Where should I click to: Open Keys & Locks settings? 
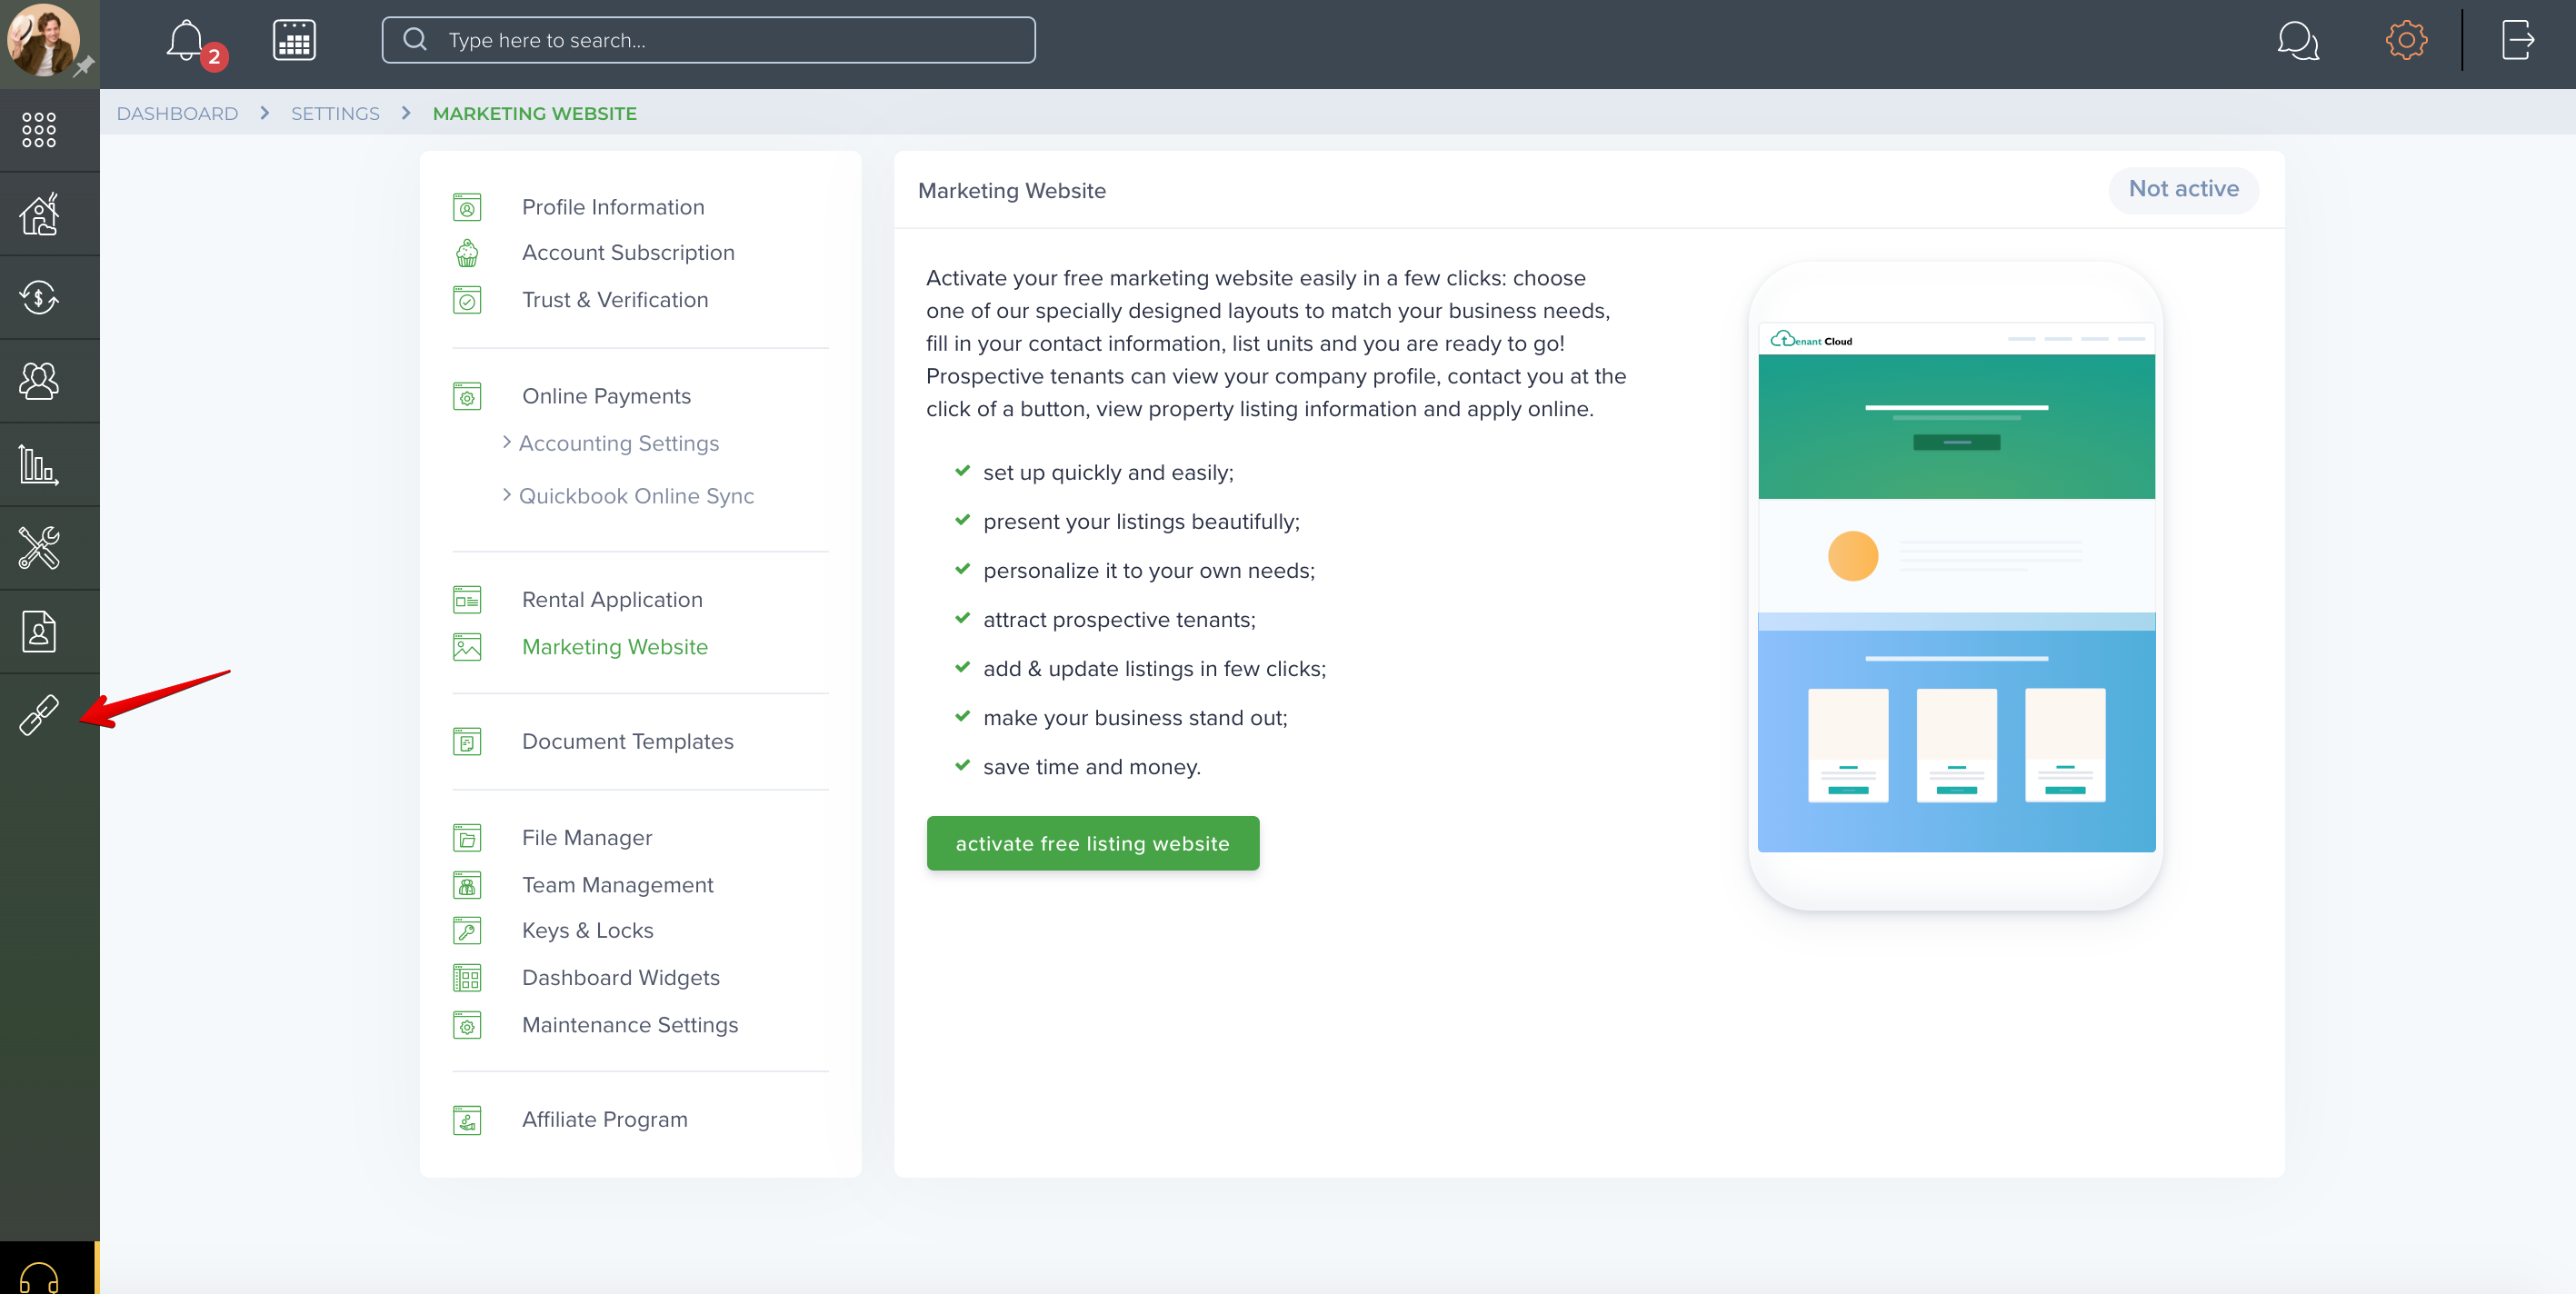point(587,931)
